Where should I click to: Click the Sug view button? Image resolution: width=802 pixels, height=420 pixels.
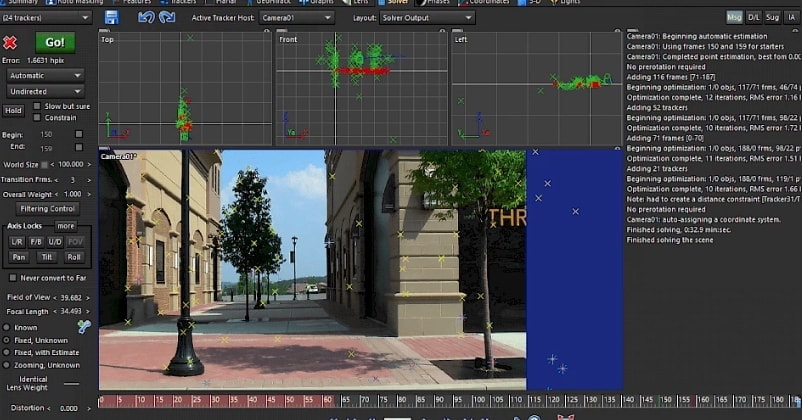(774, 17)
